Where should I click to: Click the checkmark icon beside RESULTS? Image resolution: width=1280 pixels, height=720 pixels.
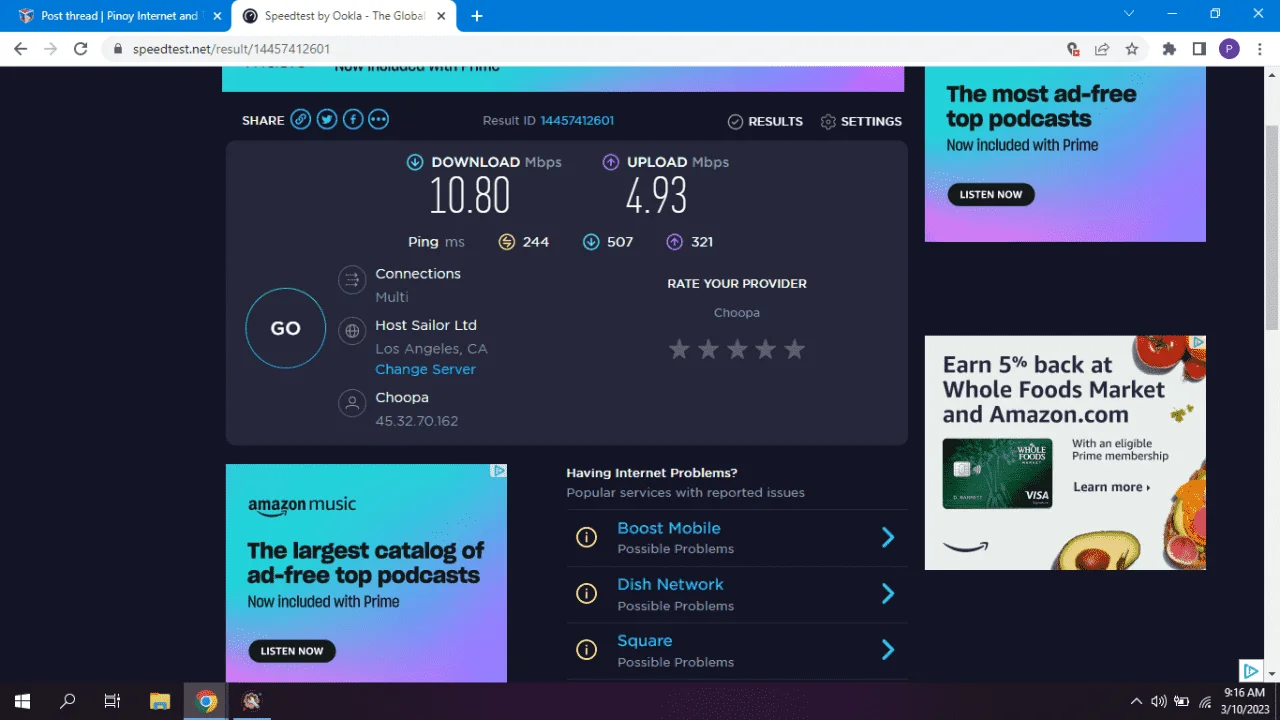tap(735, 122)
